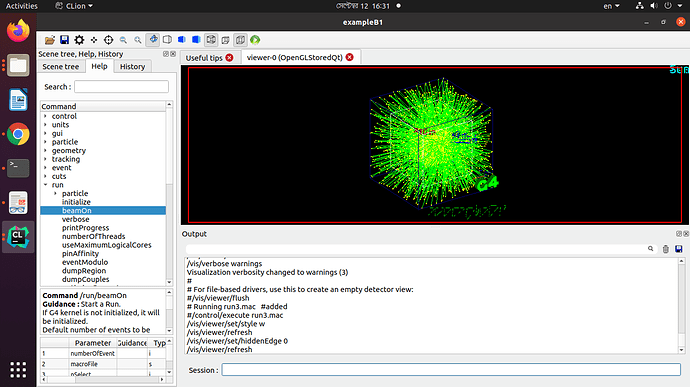Open the CLion app menu
The image size is (690, 387).
74,6
